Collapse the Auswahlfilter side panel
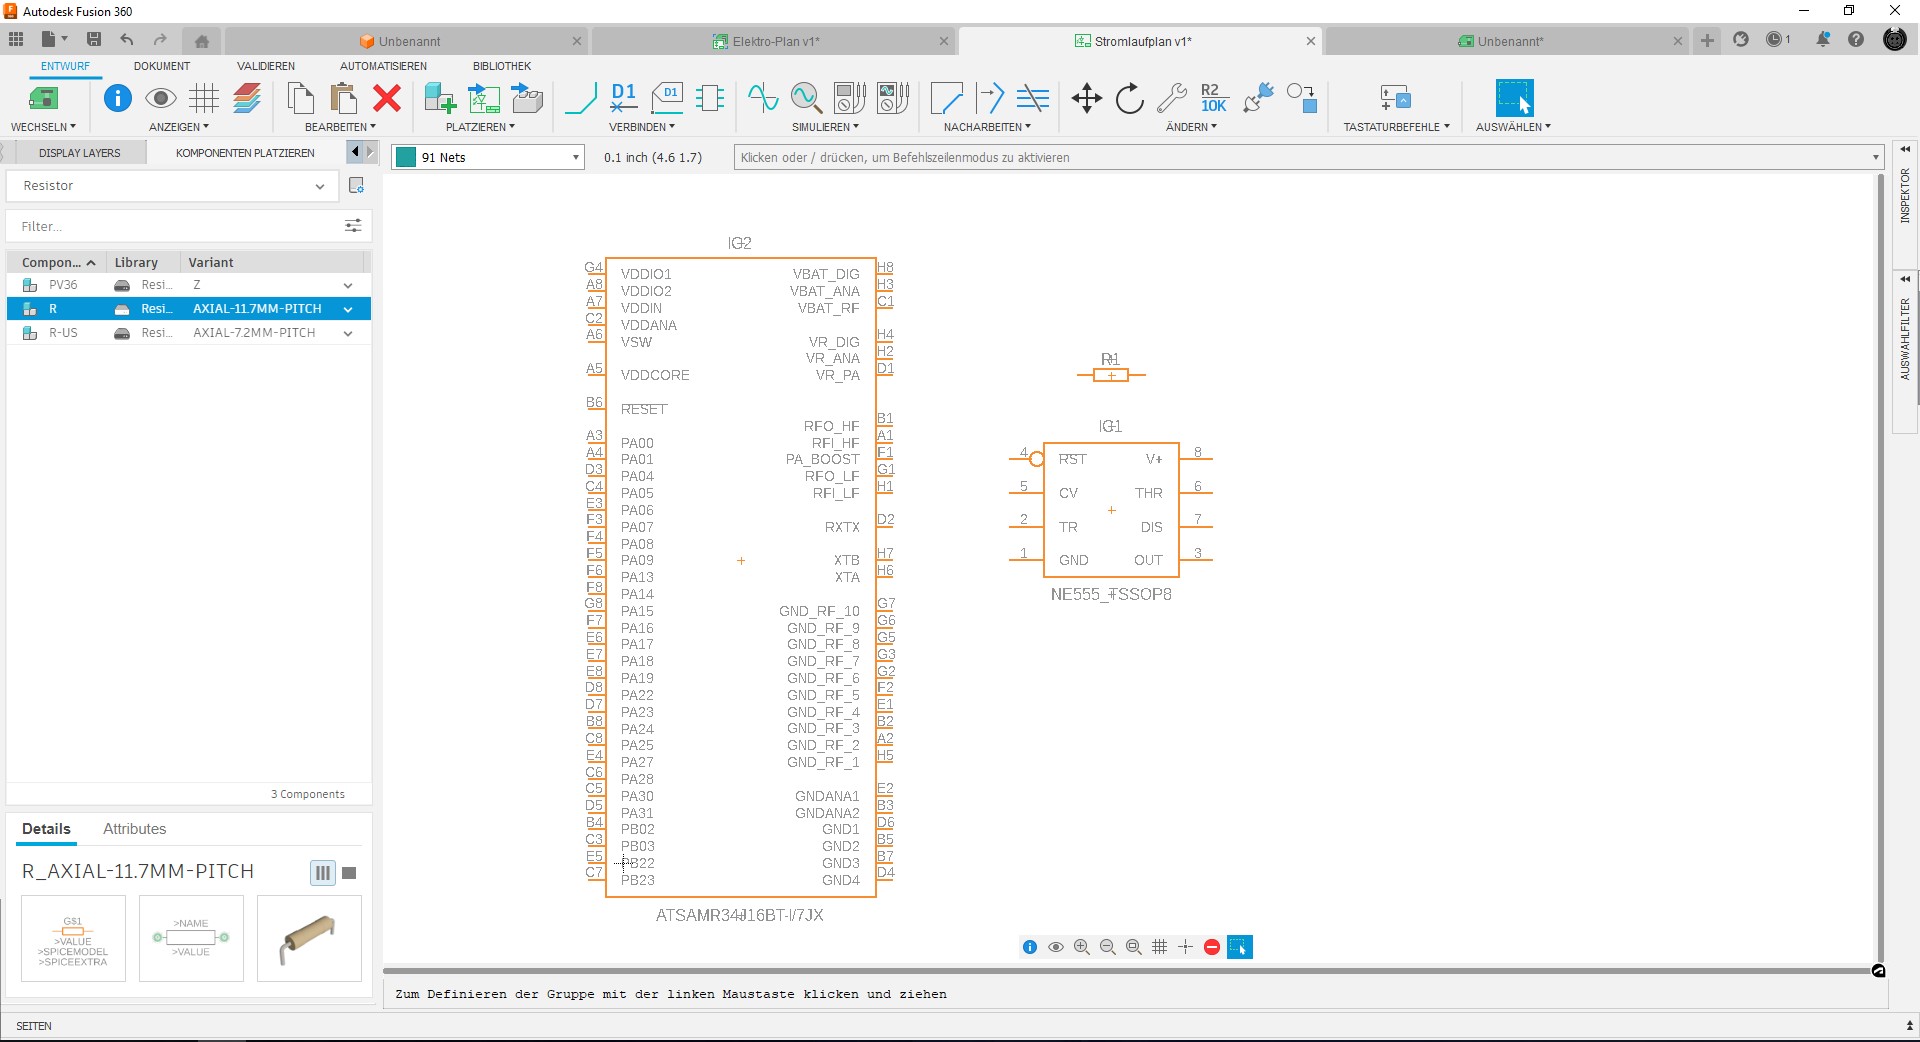This screenshot has height=1042, width=1920. pos(1905,279)
